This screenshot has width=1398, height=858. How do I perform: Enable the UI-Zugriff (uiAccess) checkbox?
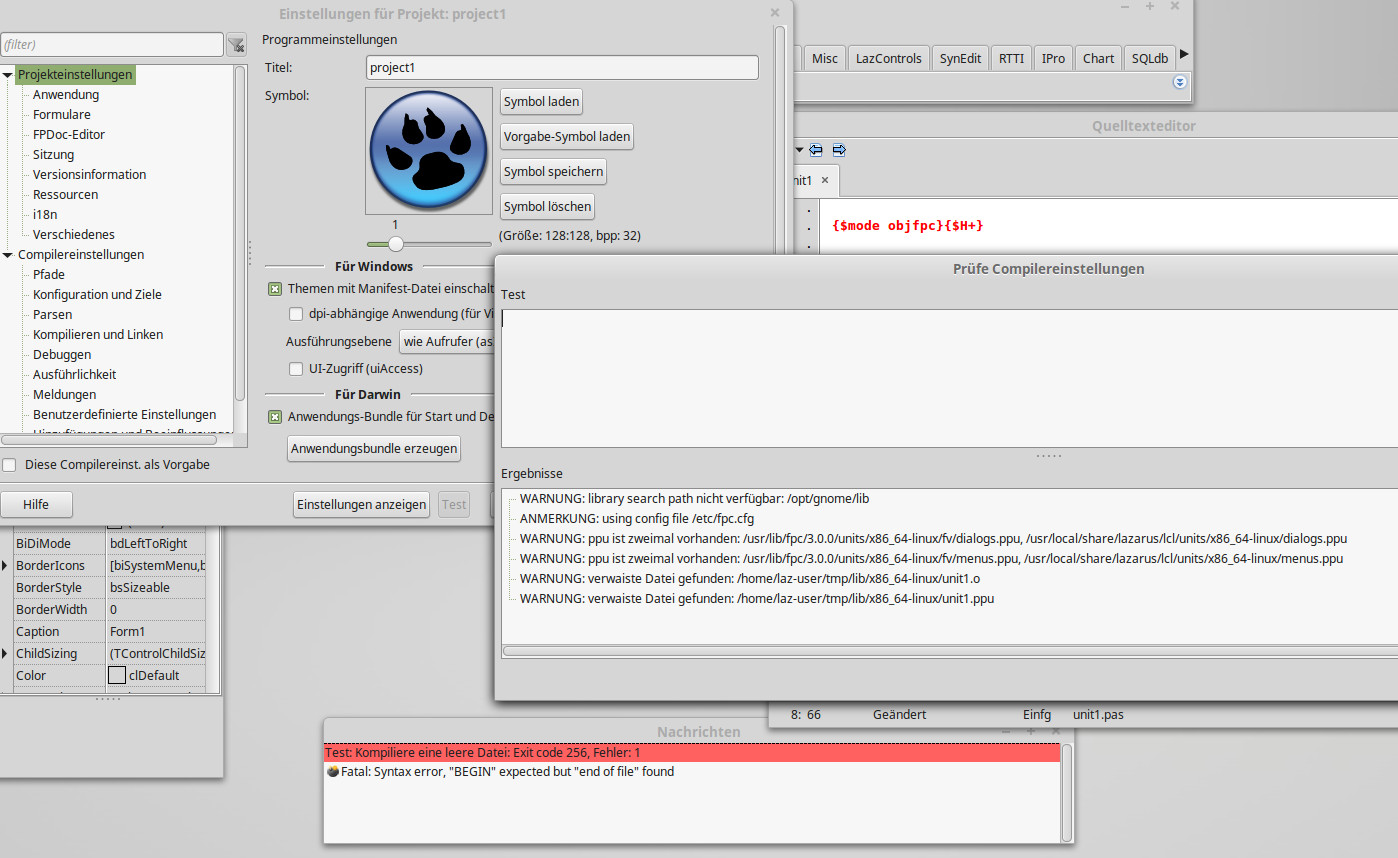click(296, 369)
